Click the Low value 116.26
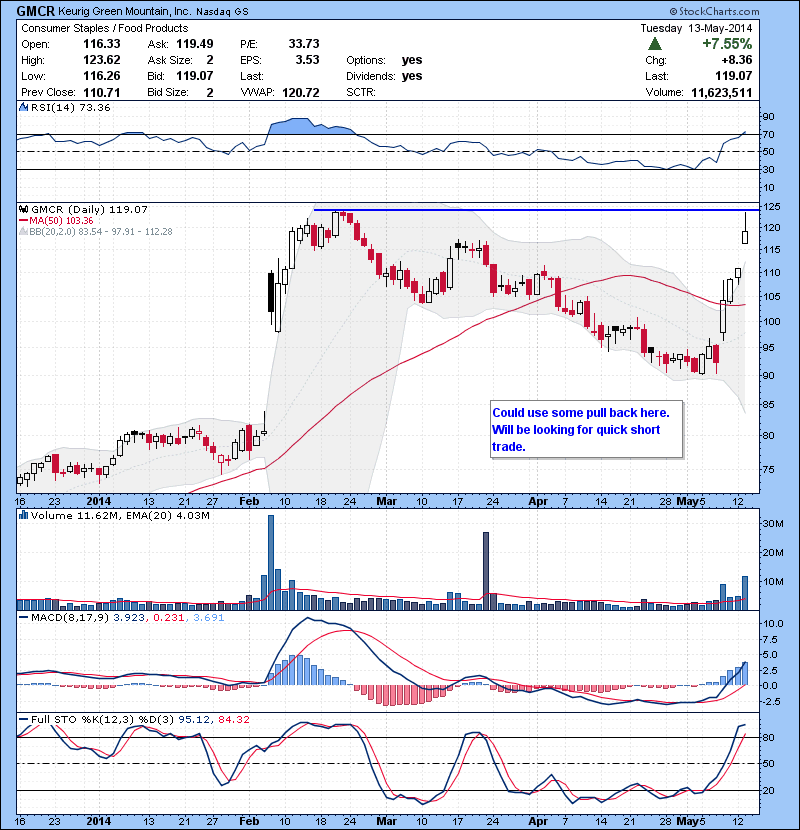The height and width of the screenshot is (830, 800). 102,76
